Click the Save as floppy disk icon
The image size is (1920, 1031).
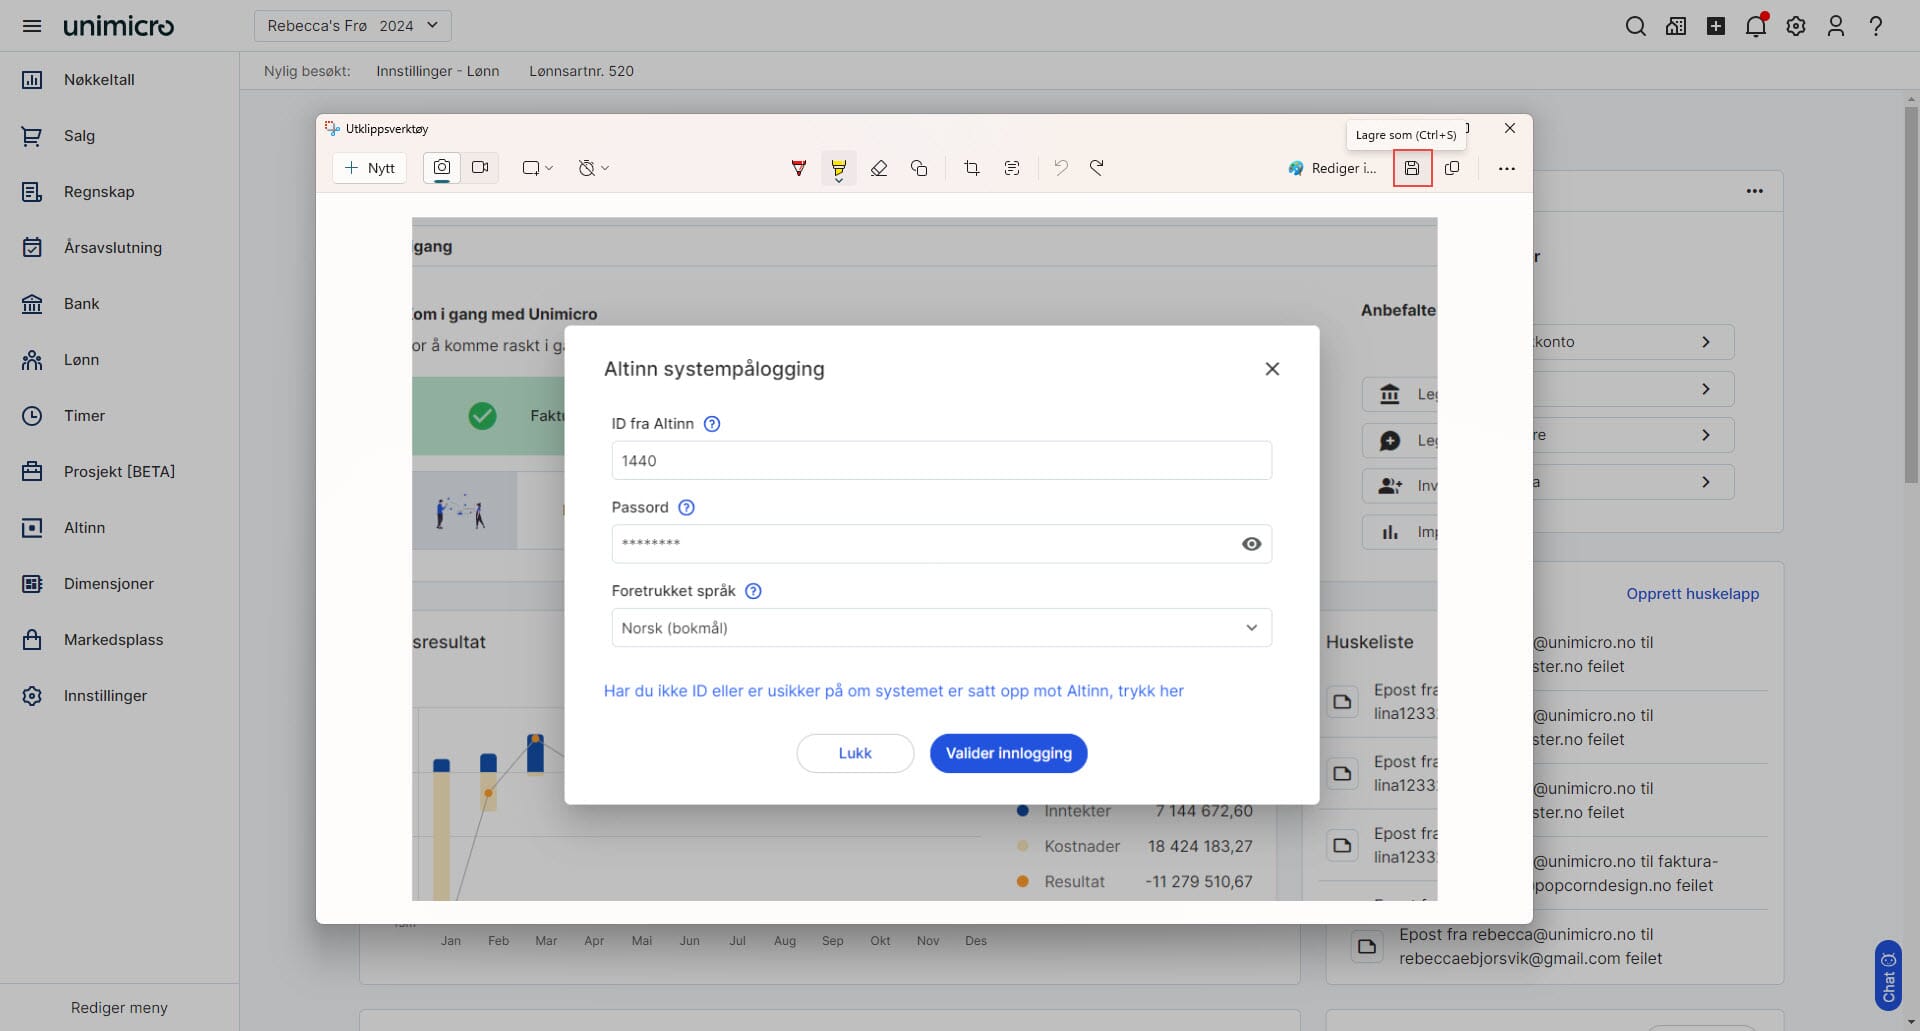click(1411, 168)
